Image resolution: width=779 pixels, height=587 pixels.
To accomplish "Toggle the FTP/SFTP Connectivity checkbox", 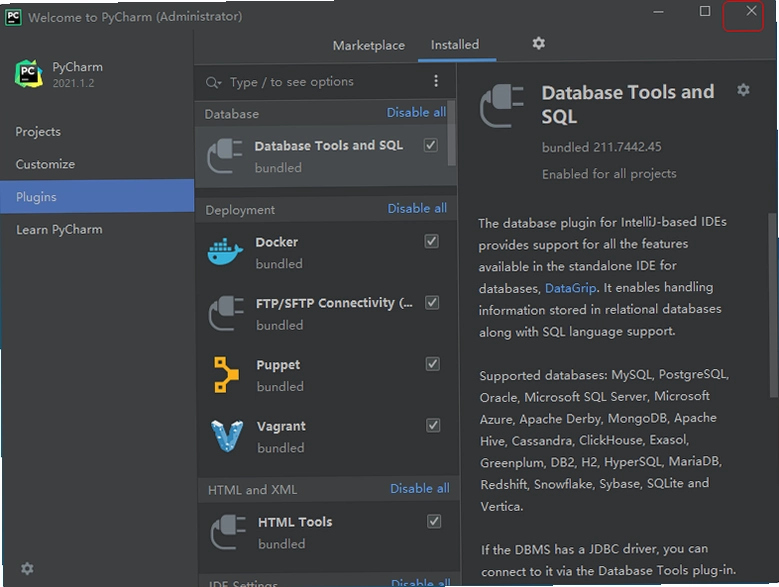I will [432, 302].
